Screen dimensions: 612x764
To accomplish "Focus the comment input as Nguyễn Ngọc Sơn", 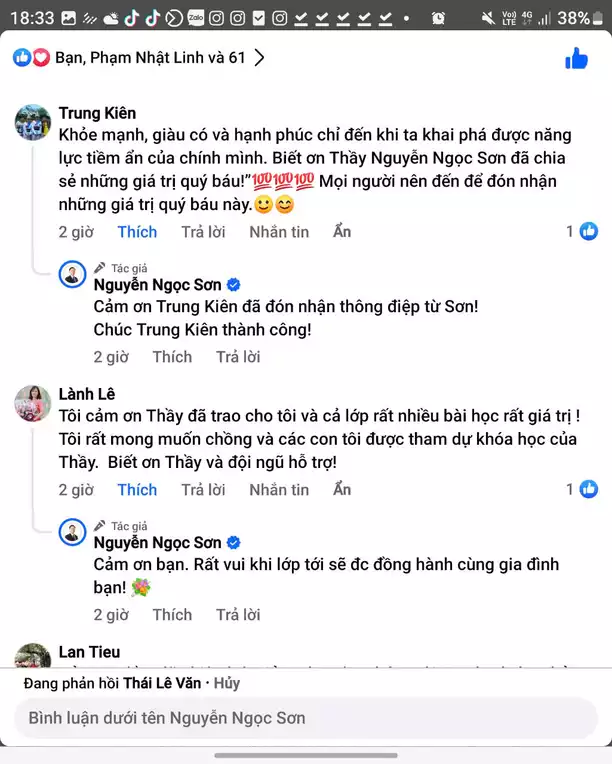I will (x=306, y=718).
